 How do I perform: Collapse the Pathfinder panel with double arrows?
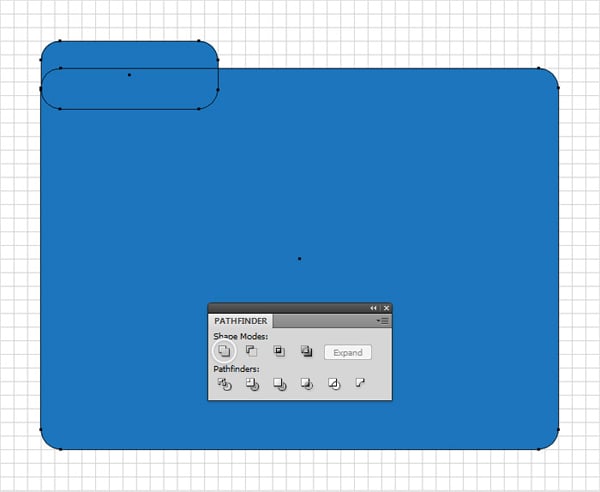[x=373, y=308]
